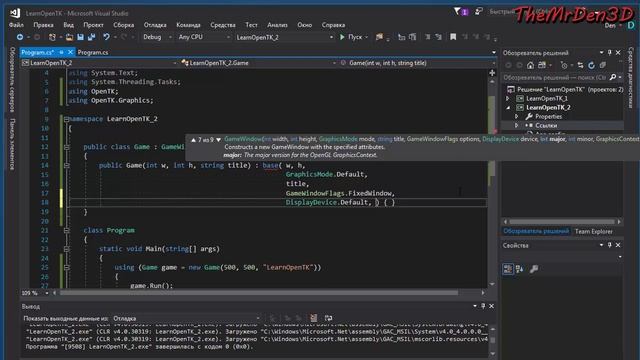Open the Game(int w, int h, string title) member dropdown
The width and height of the screenshot is (640, 360).
(x=418, y=63)
